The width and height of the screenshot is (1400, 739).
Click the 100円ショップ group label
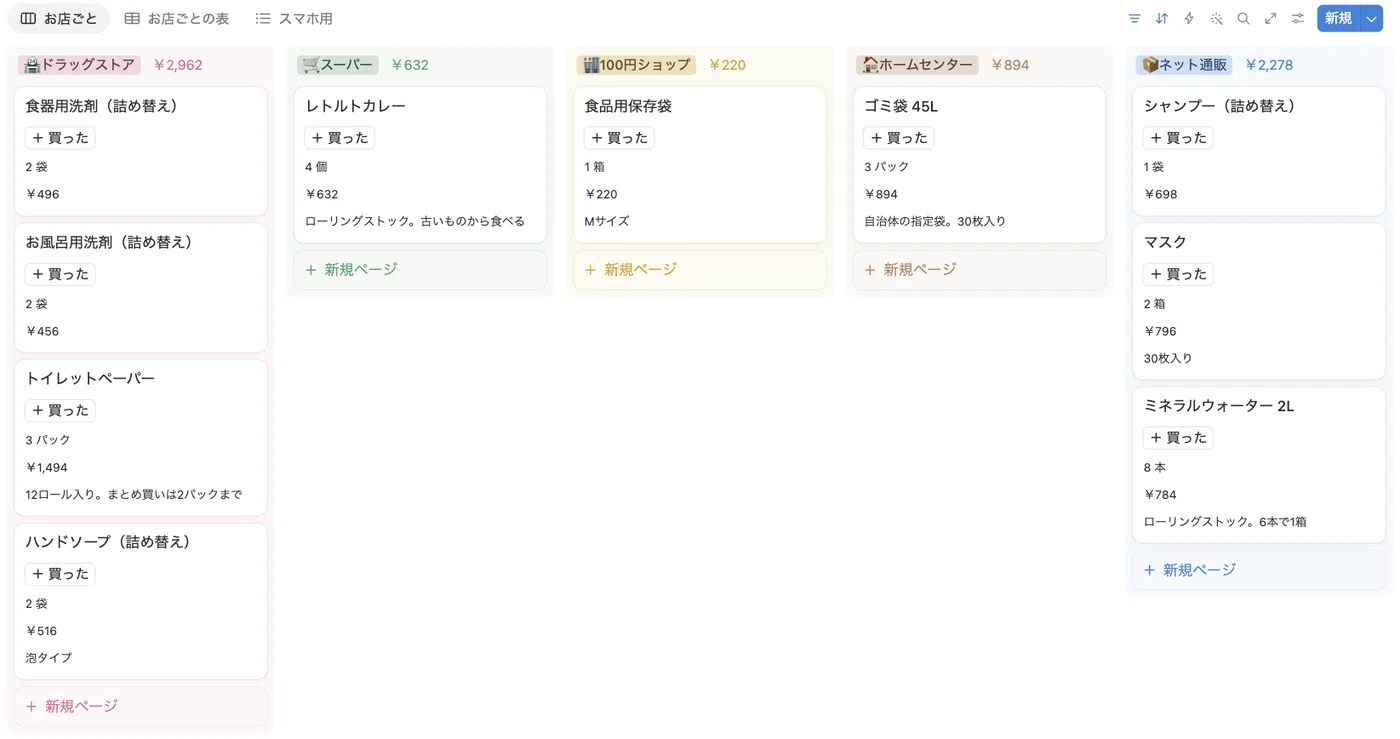pos(636,65)
